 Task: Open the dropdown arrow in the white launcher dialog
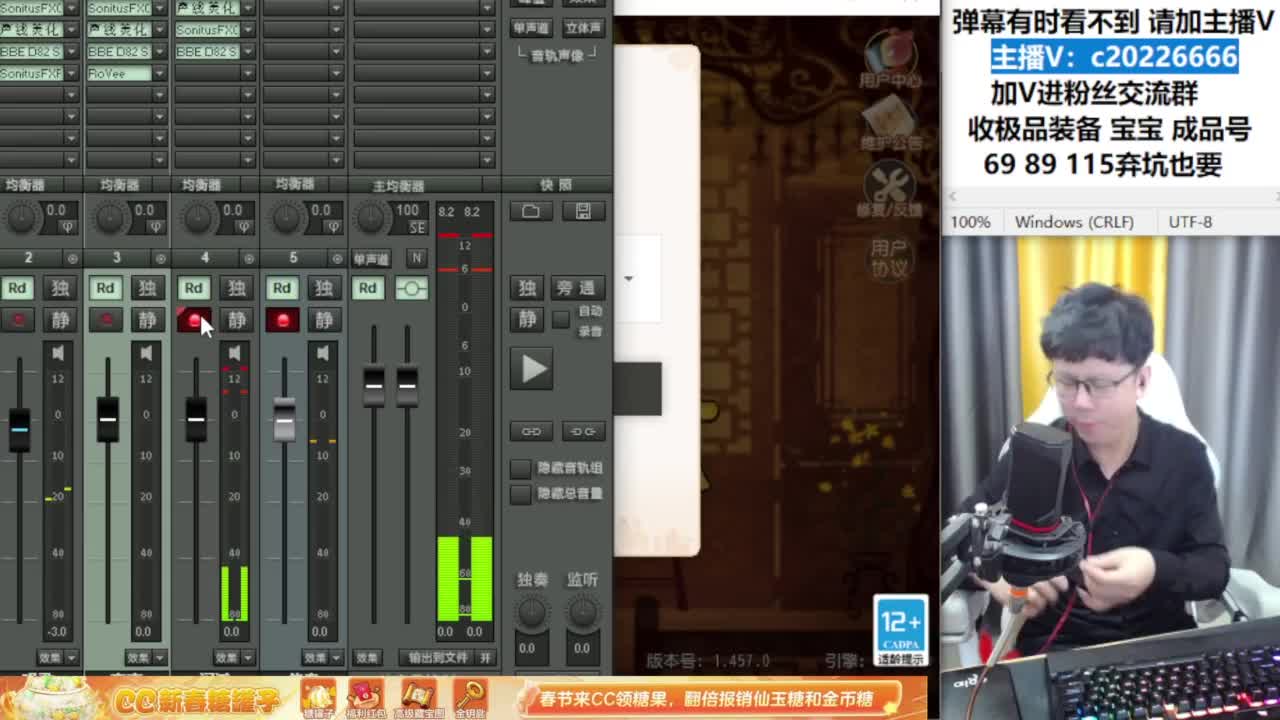click(628, 278)
